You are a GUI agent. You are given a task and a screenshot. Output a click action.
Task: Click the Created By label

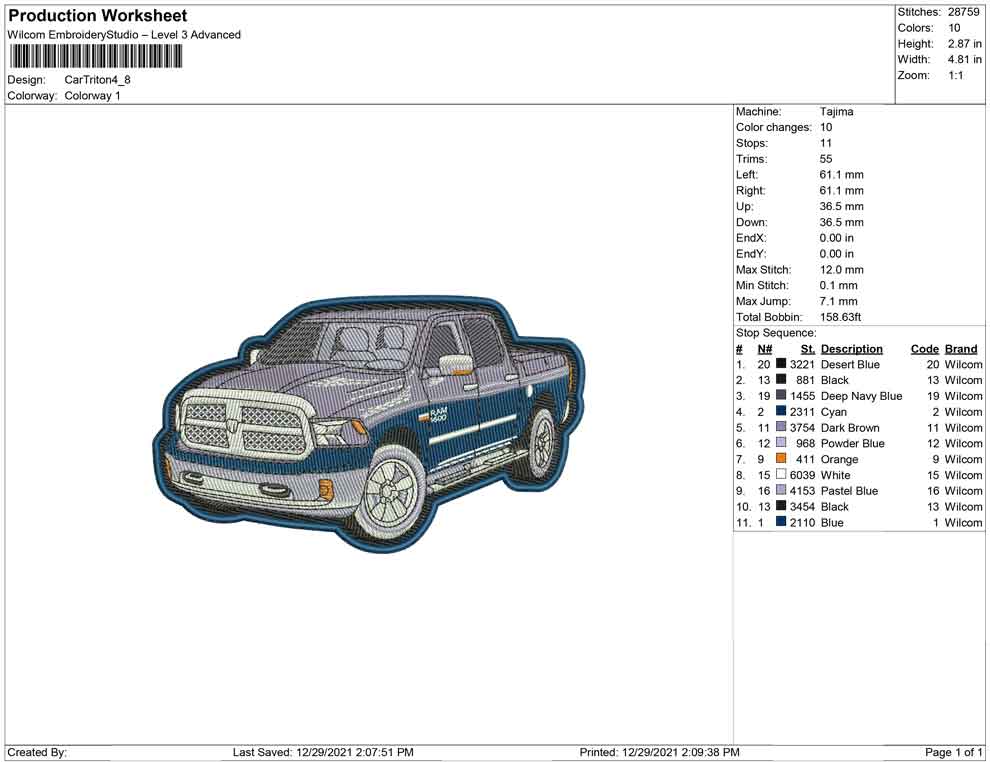coord(37,752)
